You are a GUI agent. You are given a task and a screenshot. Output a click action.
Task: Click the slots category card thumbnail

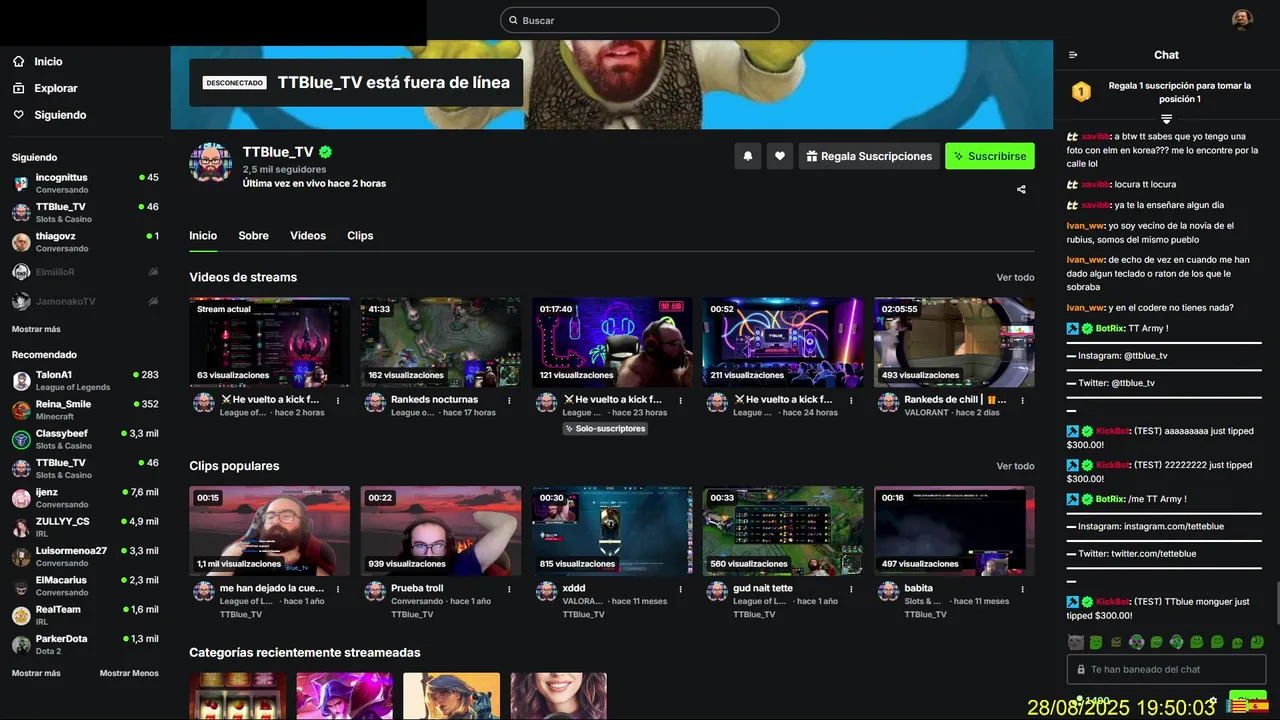[x=238, y=696]
